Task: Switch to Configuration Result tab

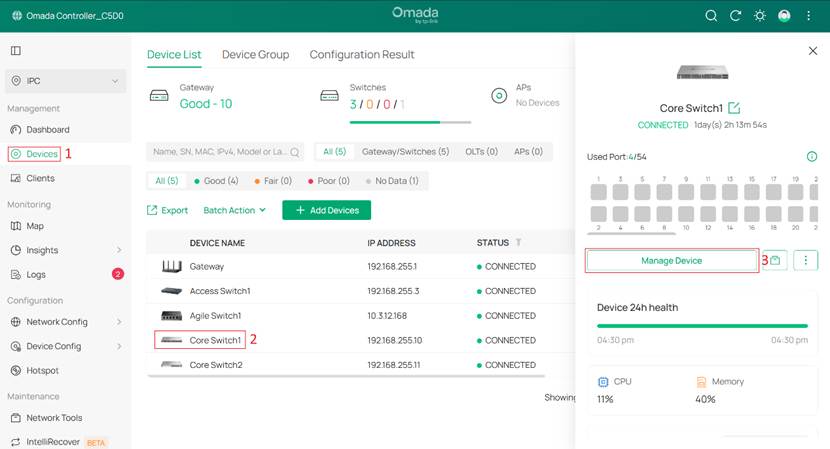Action: point(362,55)
